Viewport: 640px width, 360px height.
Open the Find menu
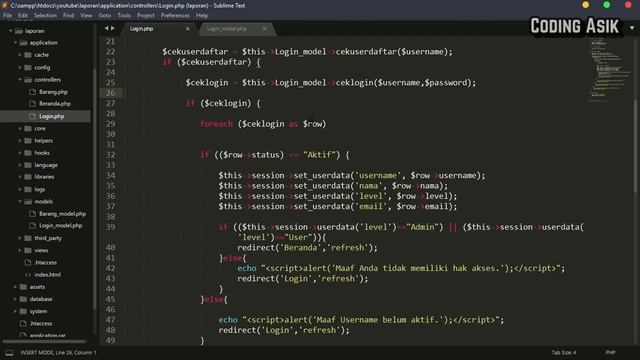click(x=69, y=16)
